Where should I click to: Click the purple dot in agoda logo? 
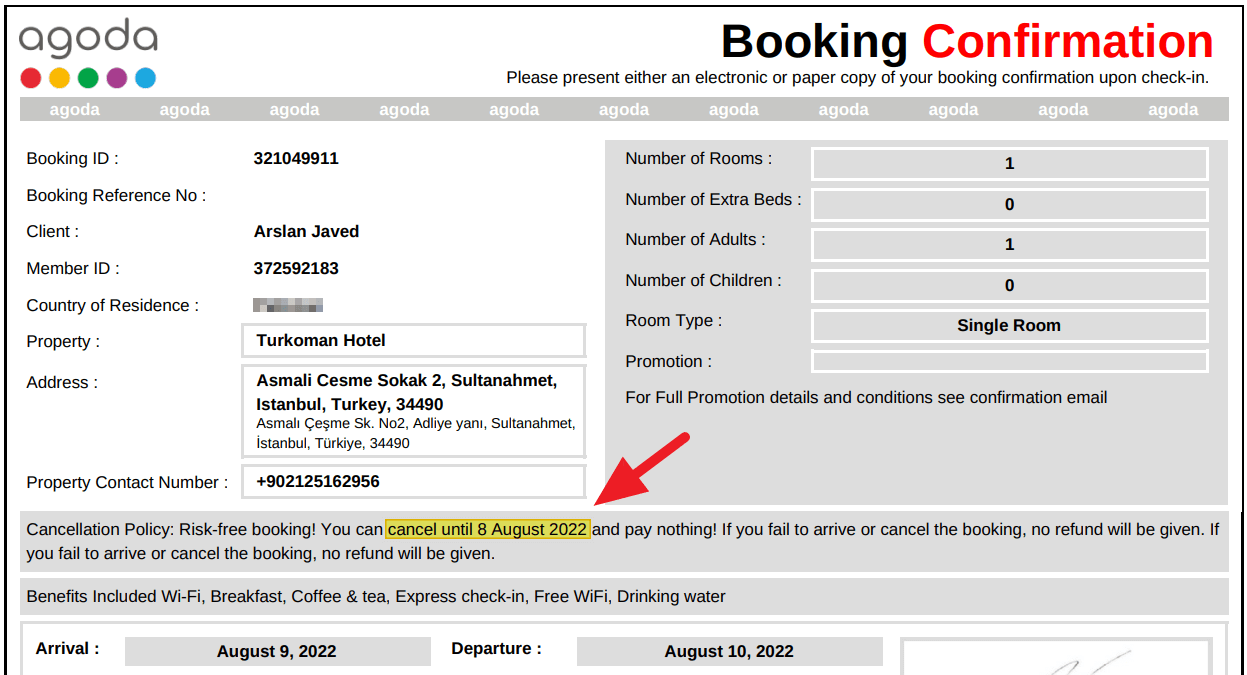click(x=117, y=78)
